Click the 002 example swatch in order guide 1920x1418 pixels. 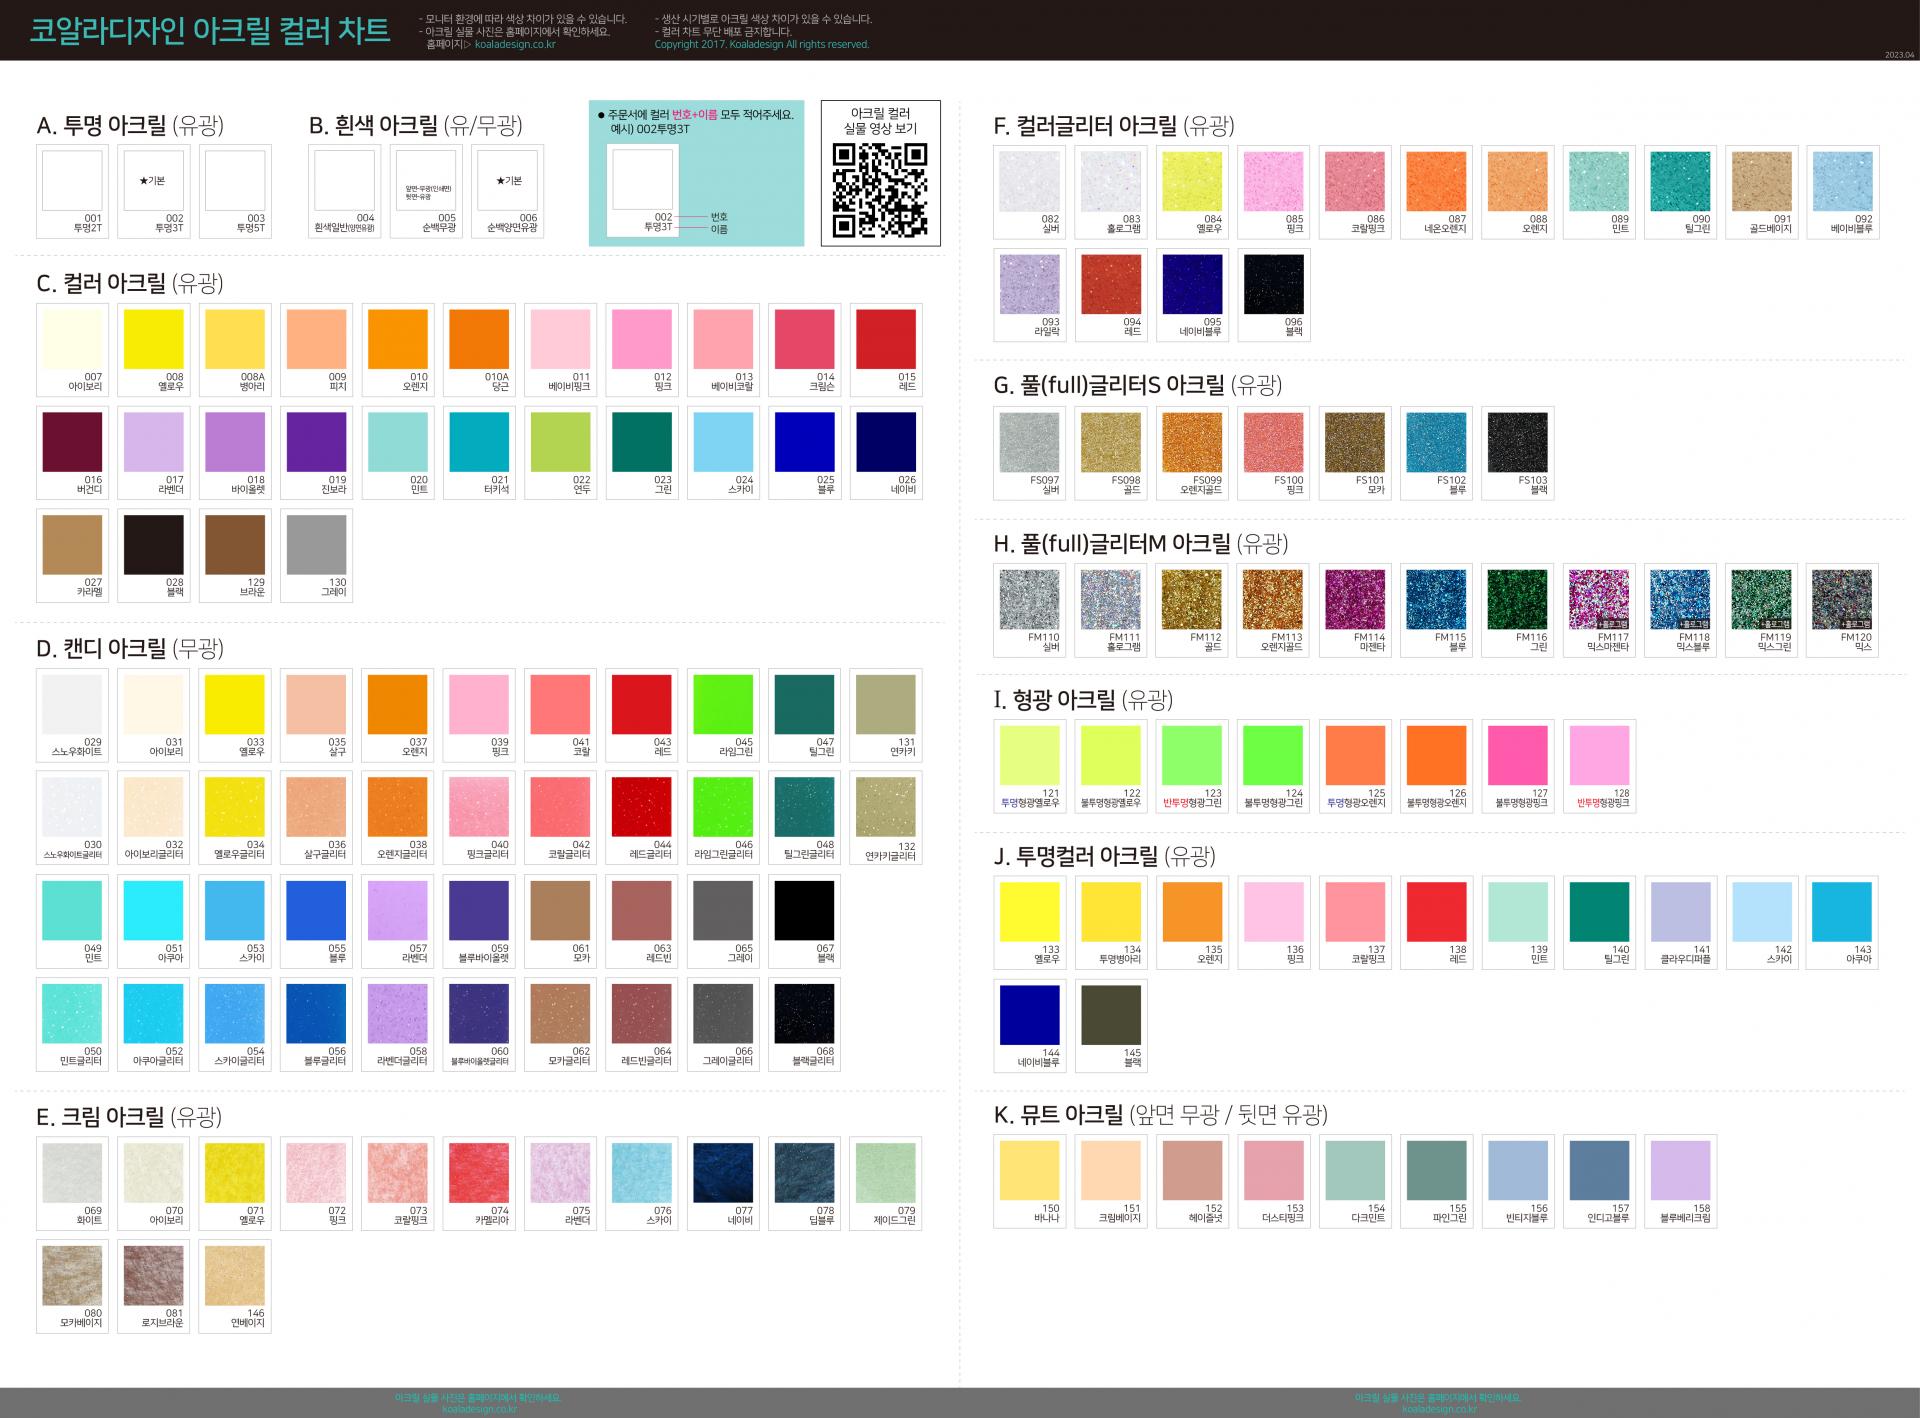[642, 182]
